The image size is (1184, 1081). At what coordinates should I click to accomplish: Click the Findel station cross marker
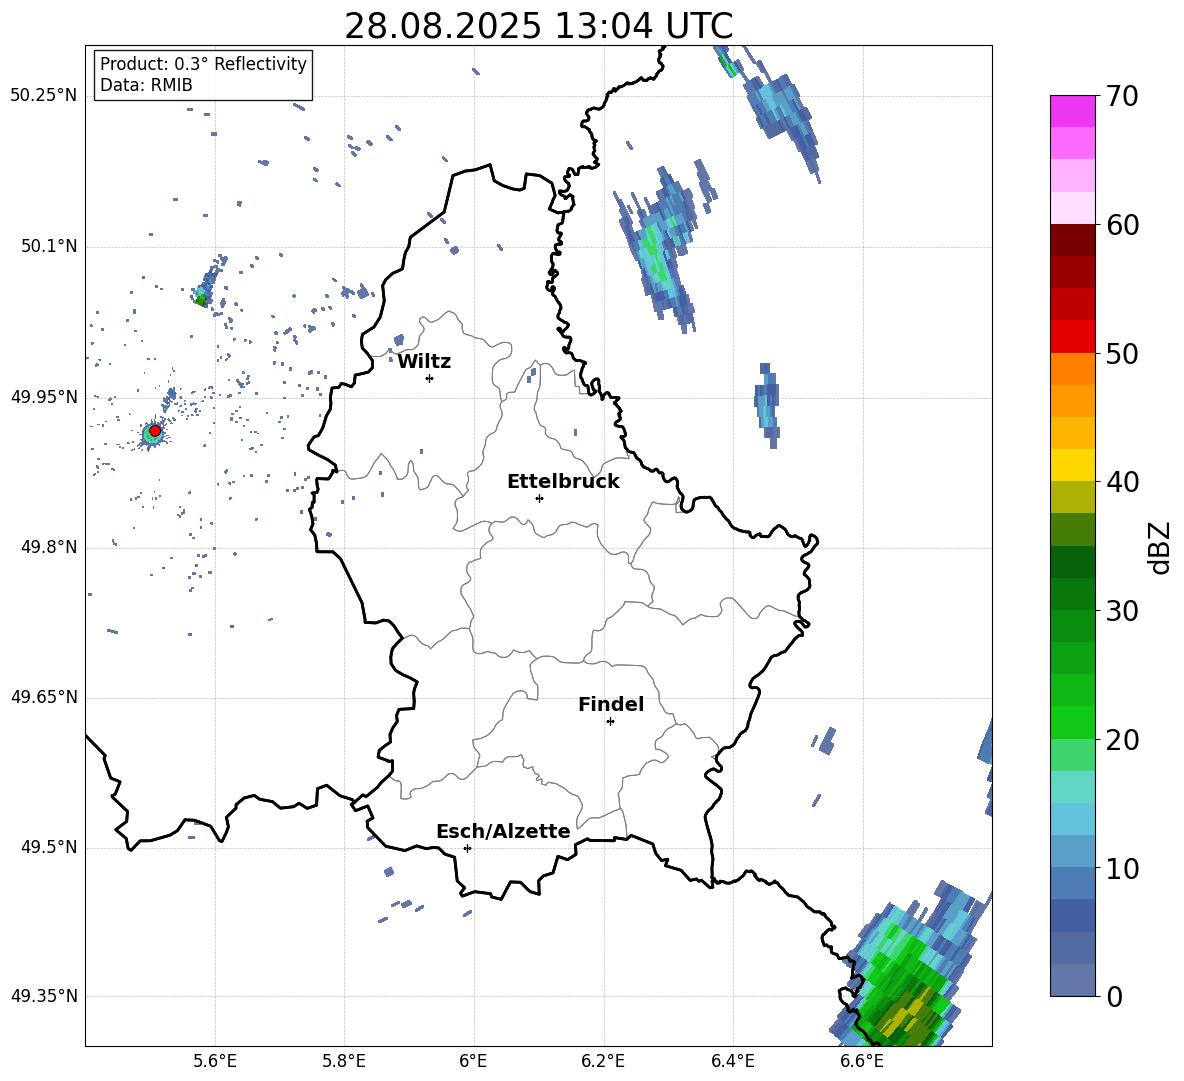[x=610, y=722]
